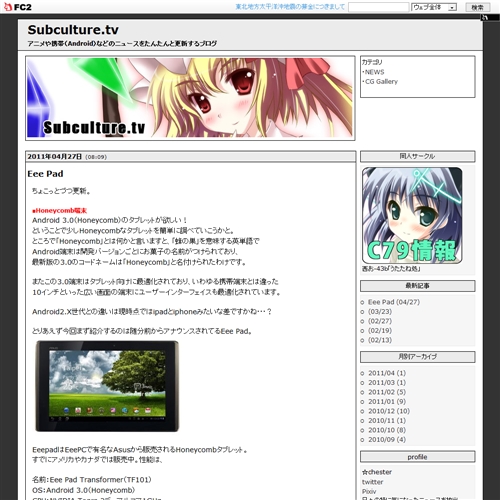Open the 2010/09 monthly archive
This screenshot has height=500, width=500.
[x=387, y=440]
